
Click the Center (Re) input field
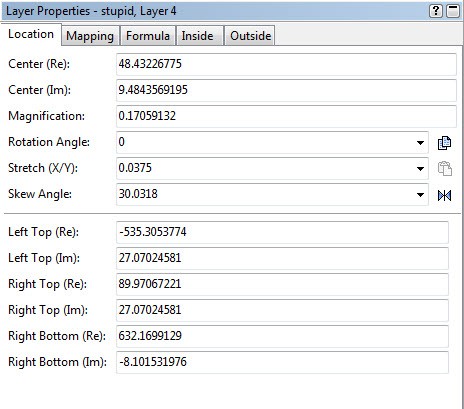286,64
